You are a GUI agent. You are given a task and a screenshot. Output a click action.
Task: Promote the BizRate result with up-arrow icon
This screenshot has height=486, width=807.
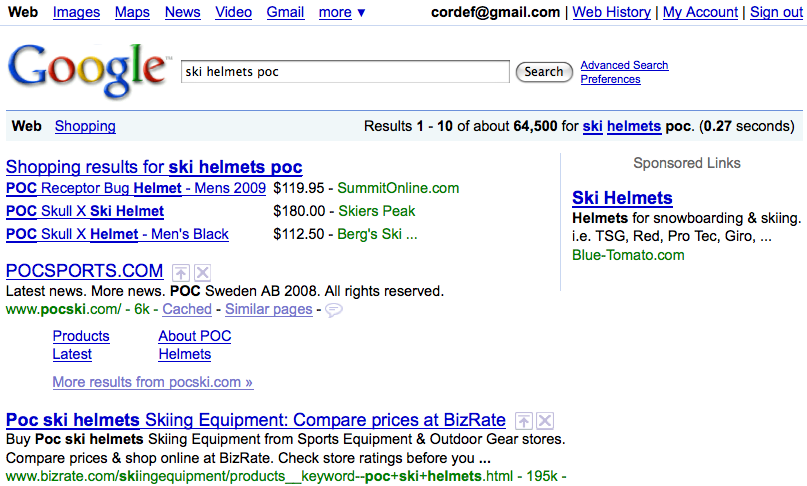pos(524,421)
